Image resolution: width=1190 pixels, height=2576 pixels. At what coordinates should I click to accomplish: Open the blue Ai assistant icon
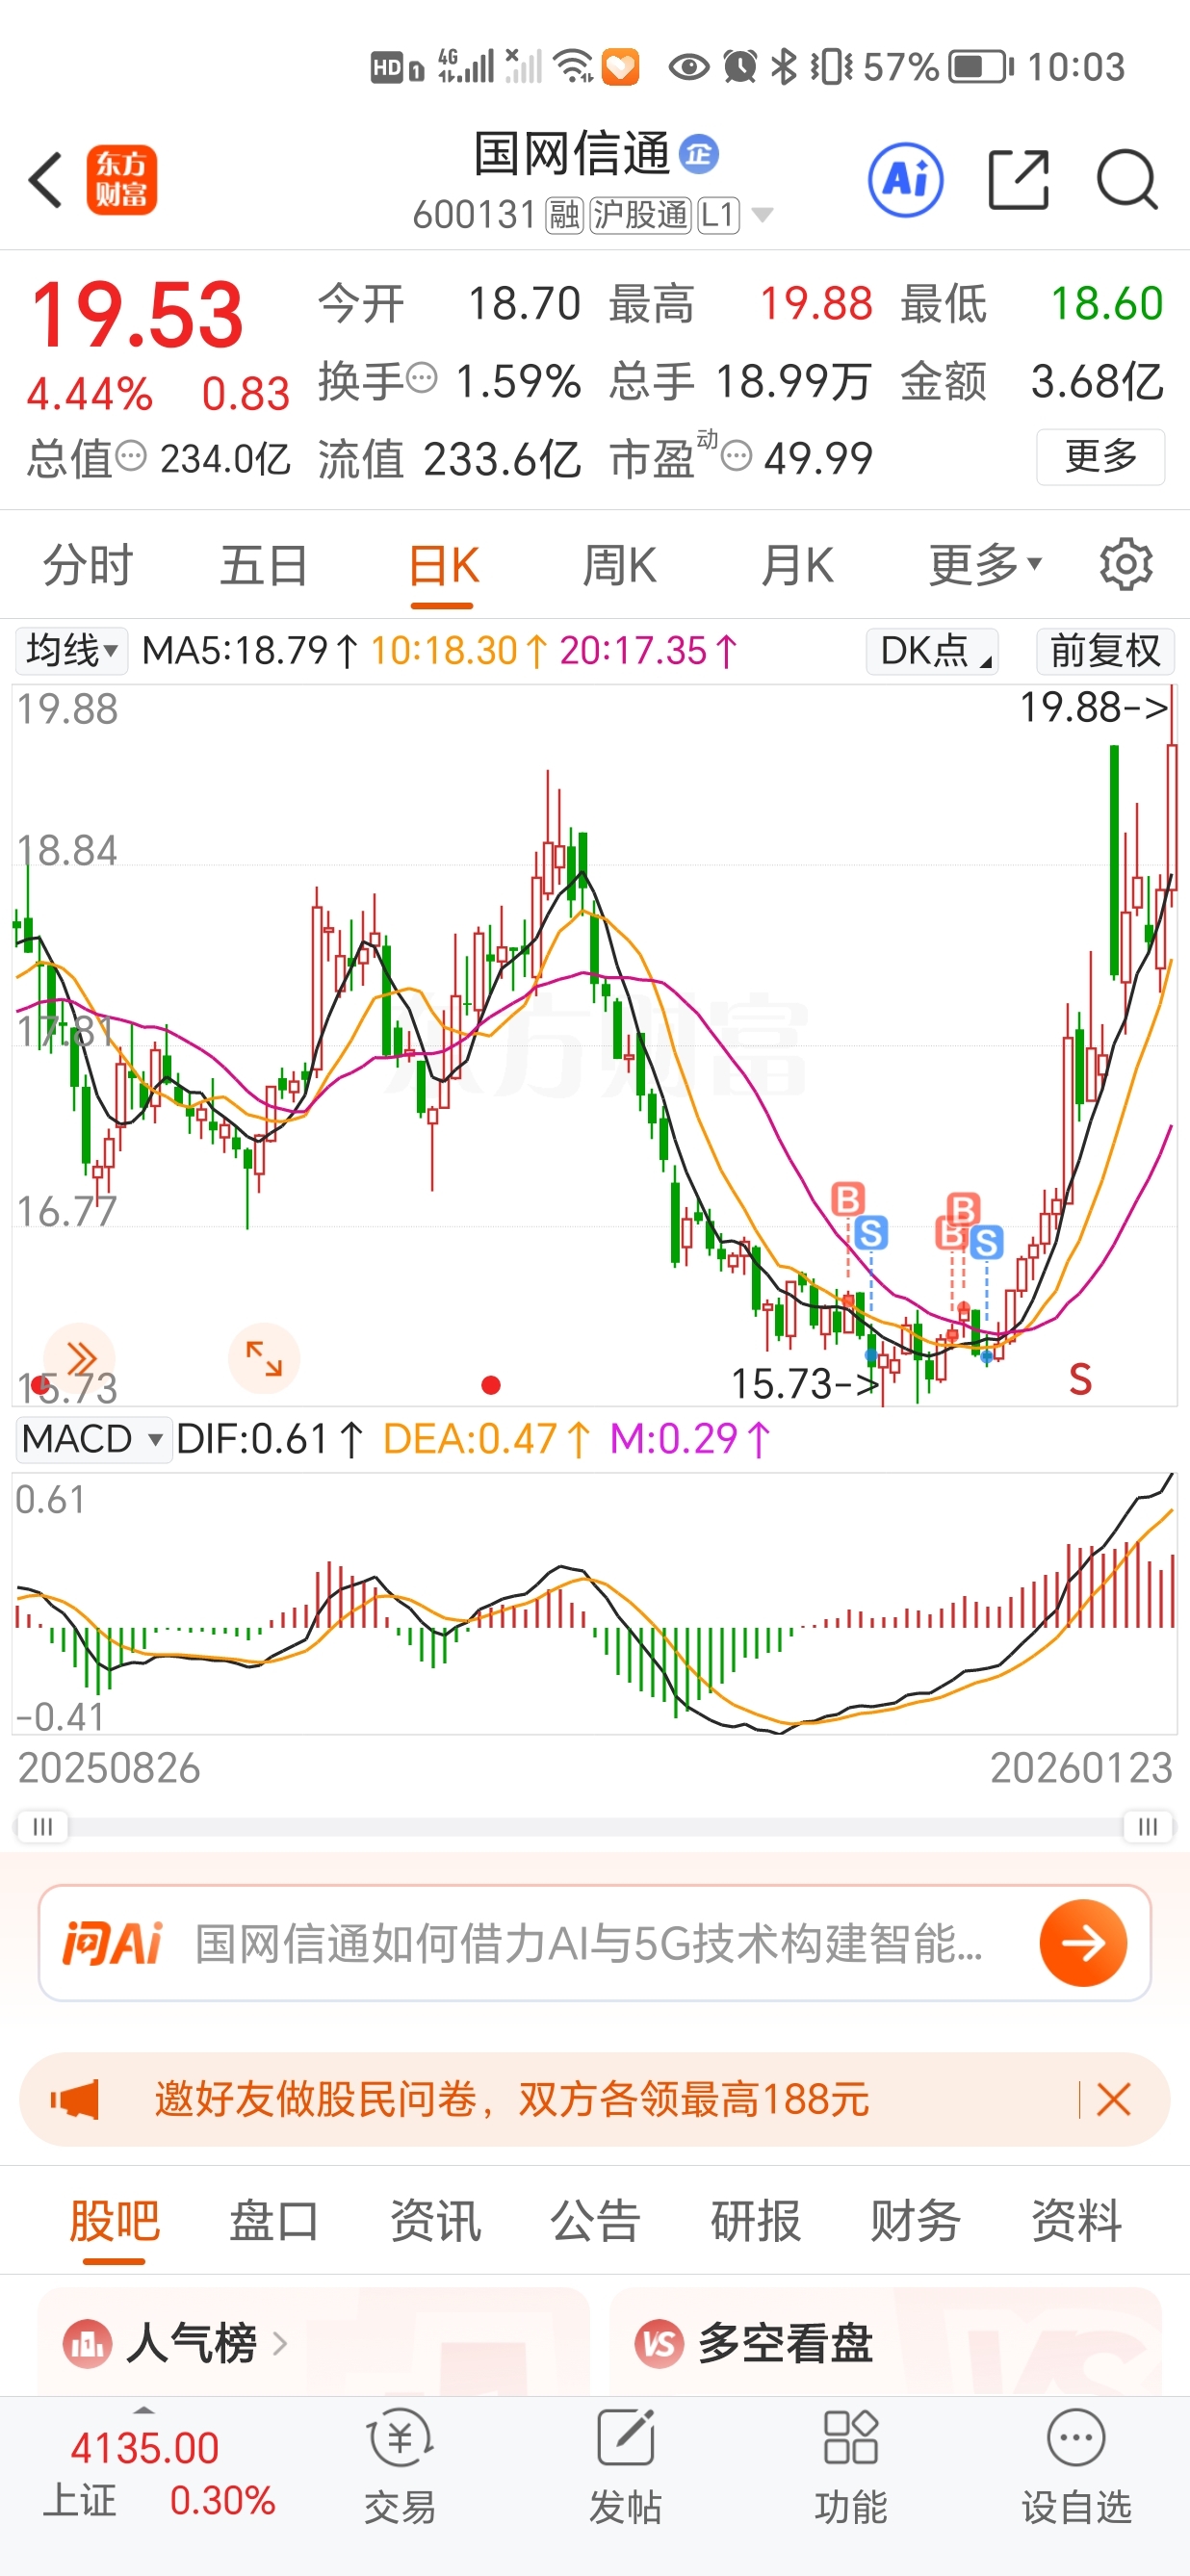[906, 181]
